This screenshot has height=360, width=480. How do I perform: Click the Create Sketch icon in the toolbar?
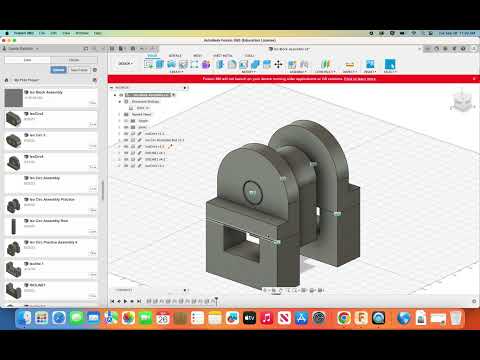[148, 64]
